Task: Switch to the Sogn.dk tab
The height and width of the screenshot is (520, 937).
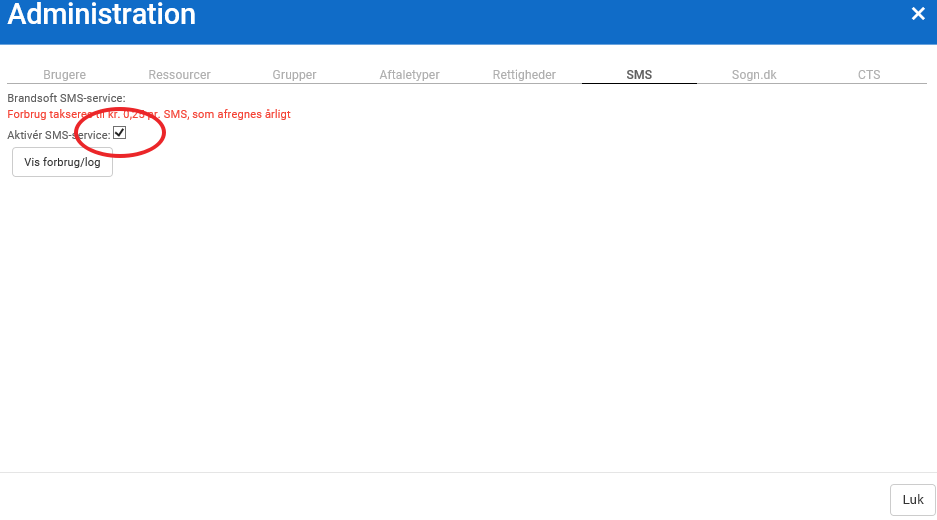Action: pos(754,75)
